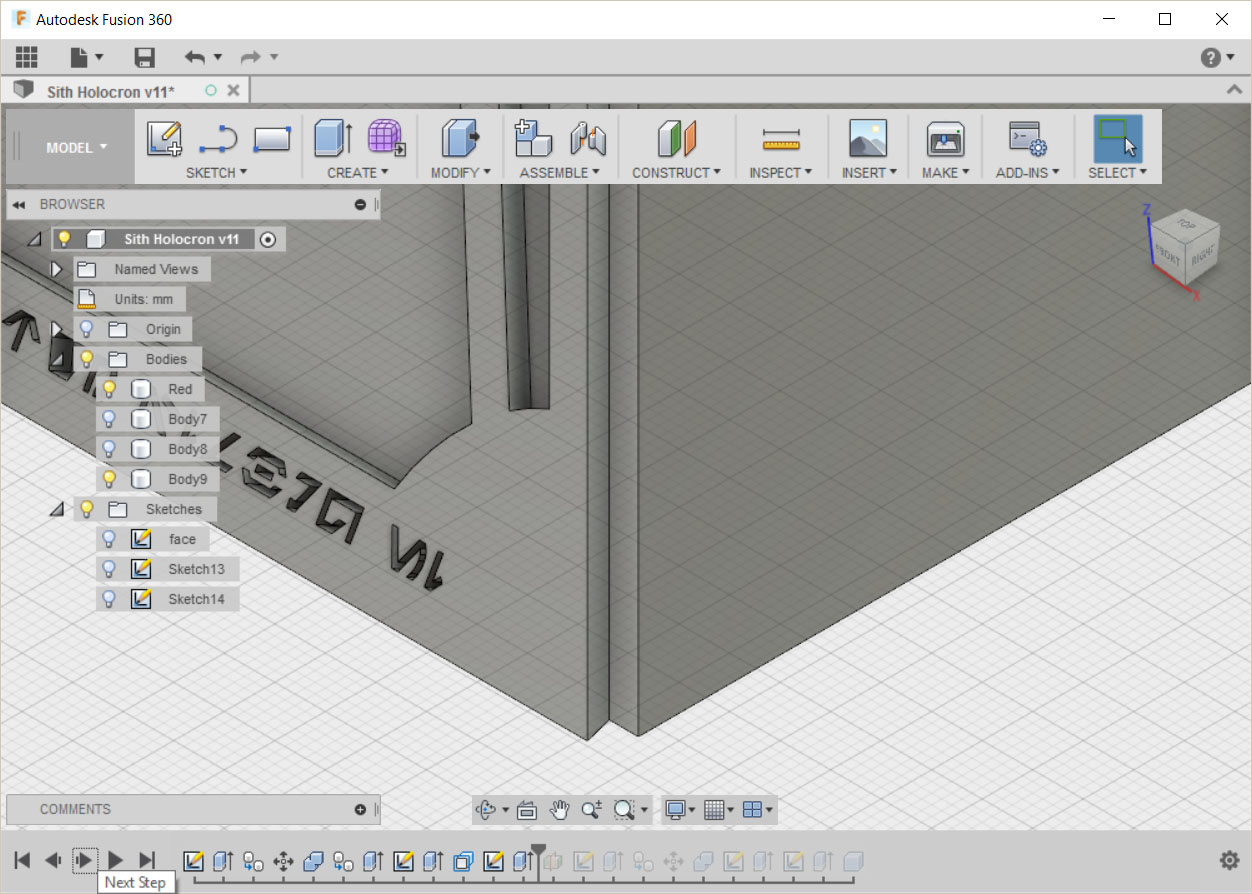The height and width of the screenshot is (894, 1252).
Task: Select the sketch Line tool
Action: point(218,139)
